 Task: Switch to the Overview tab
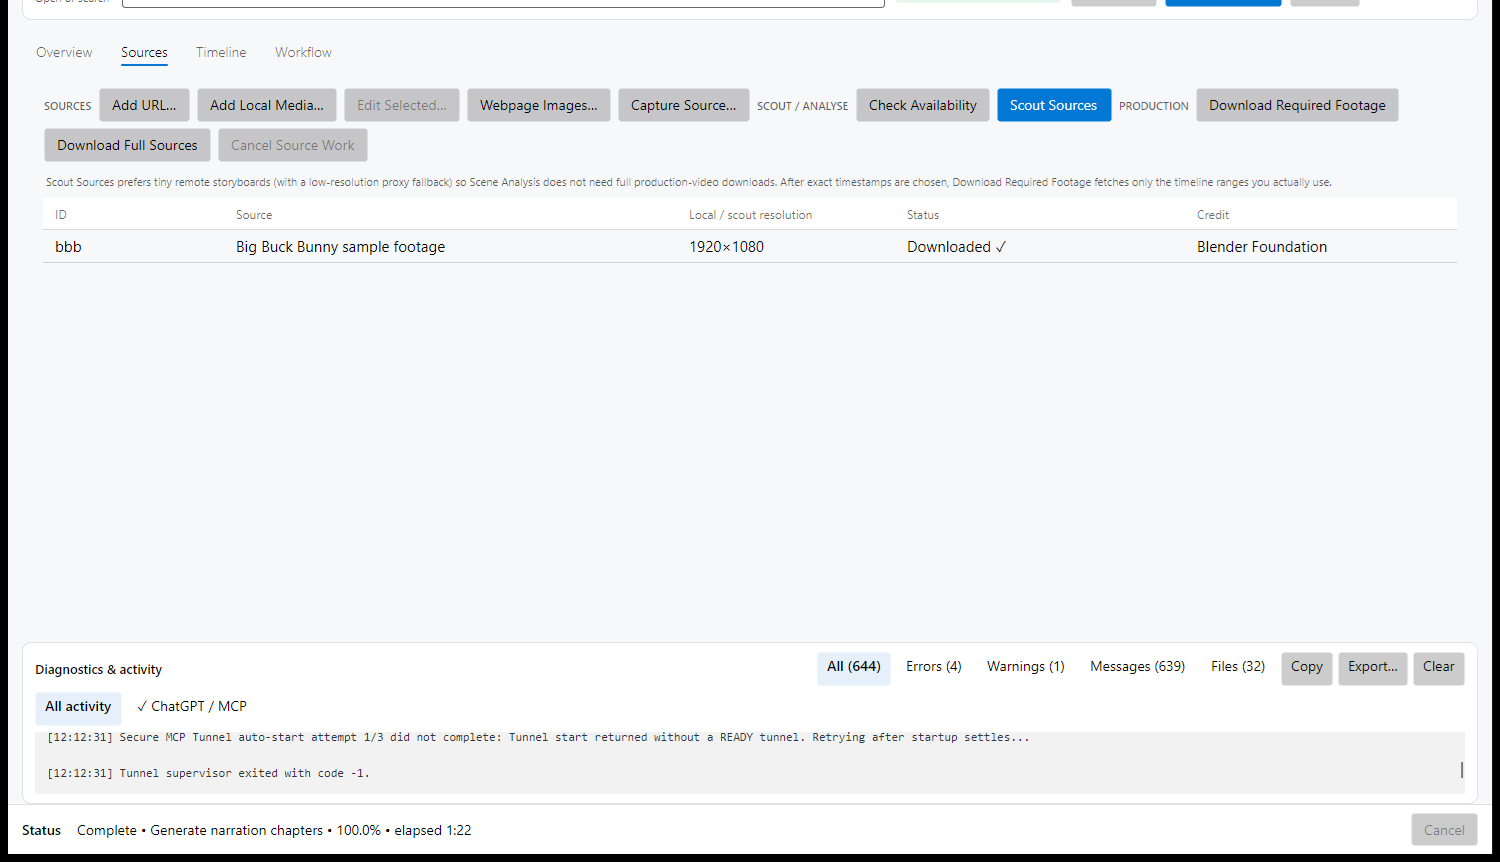[x=64, y=52]
